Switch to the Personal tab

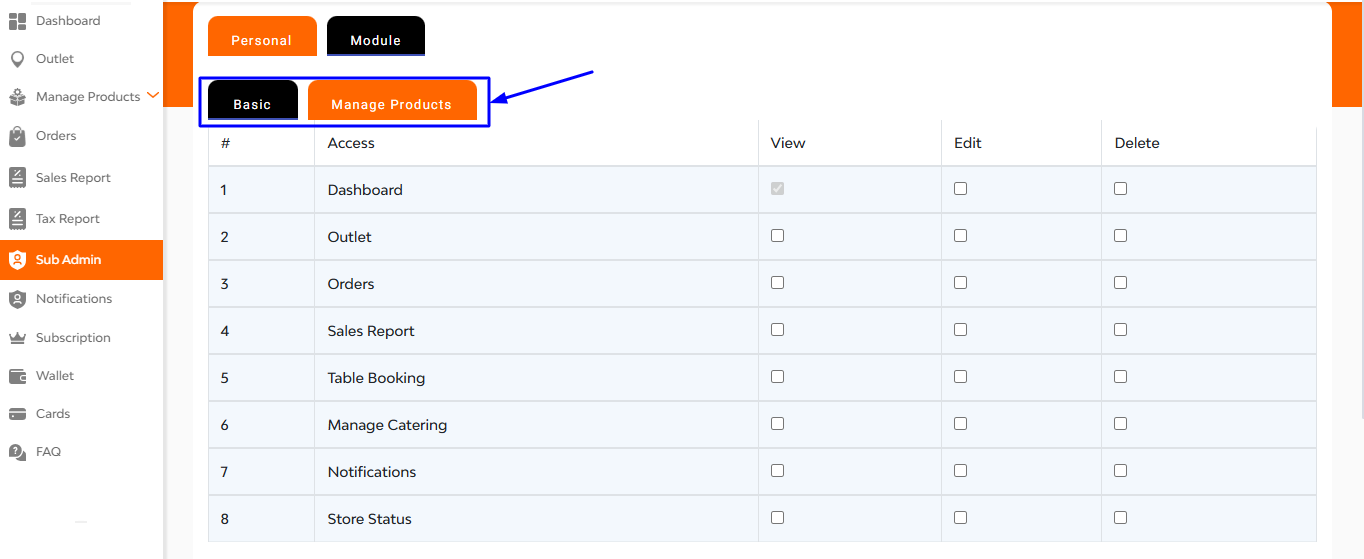click(x=262, y=37)
